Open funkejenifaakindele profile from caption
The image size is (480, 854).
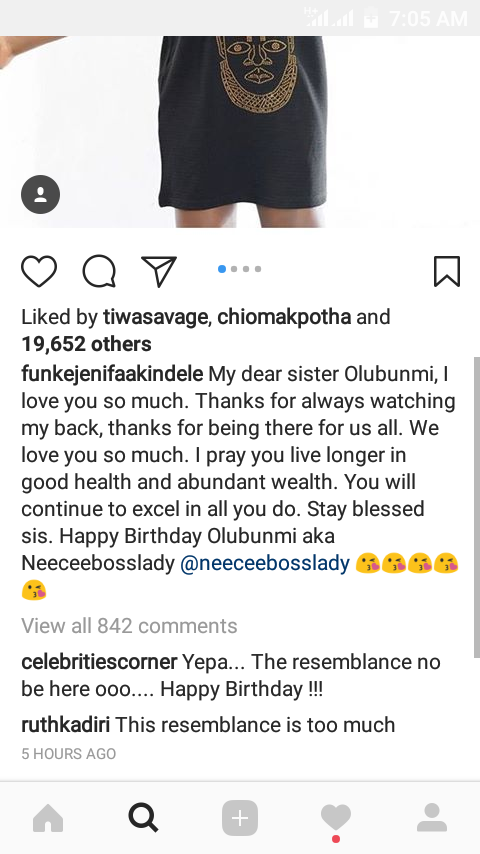pyautogui.click(x=112, y=374)
